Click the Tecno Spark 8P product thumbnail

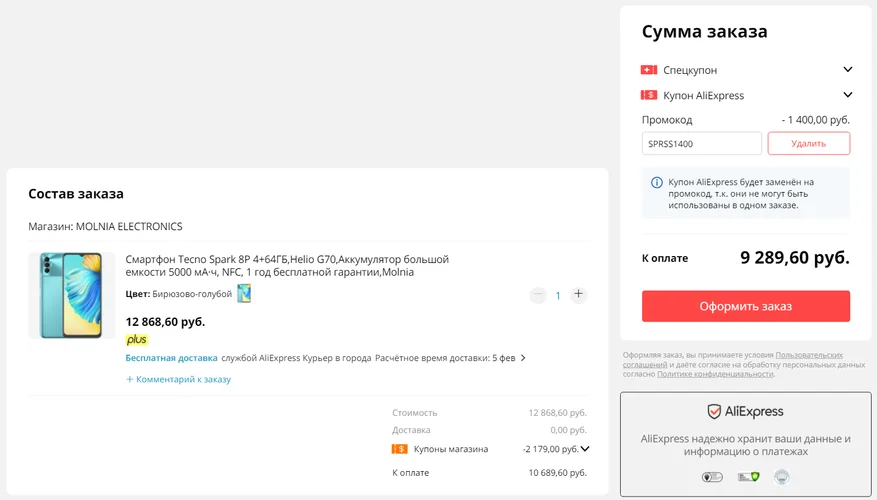(x=72, y=295)
